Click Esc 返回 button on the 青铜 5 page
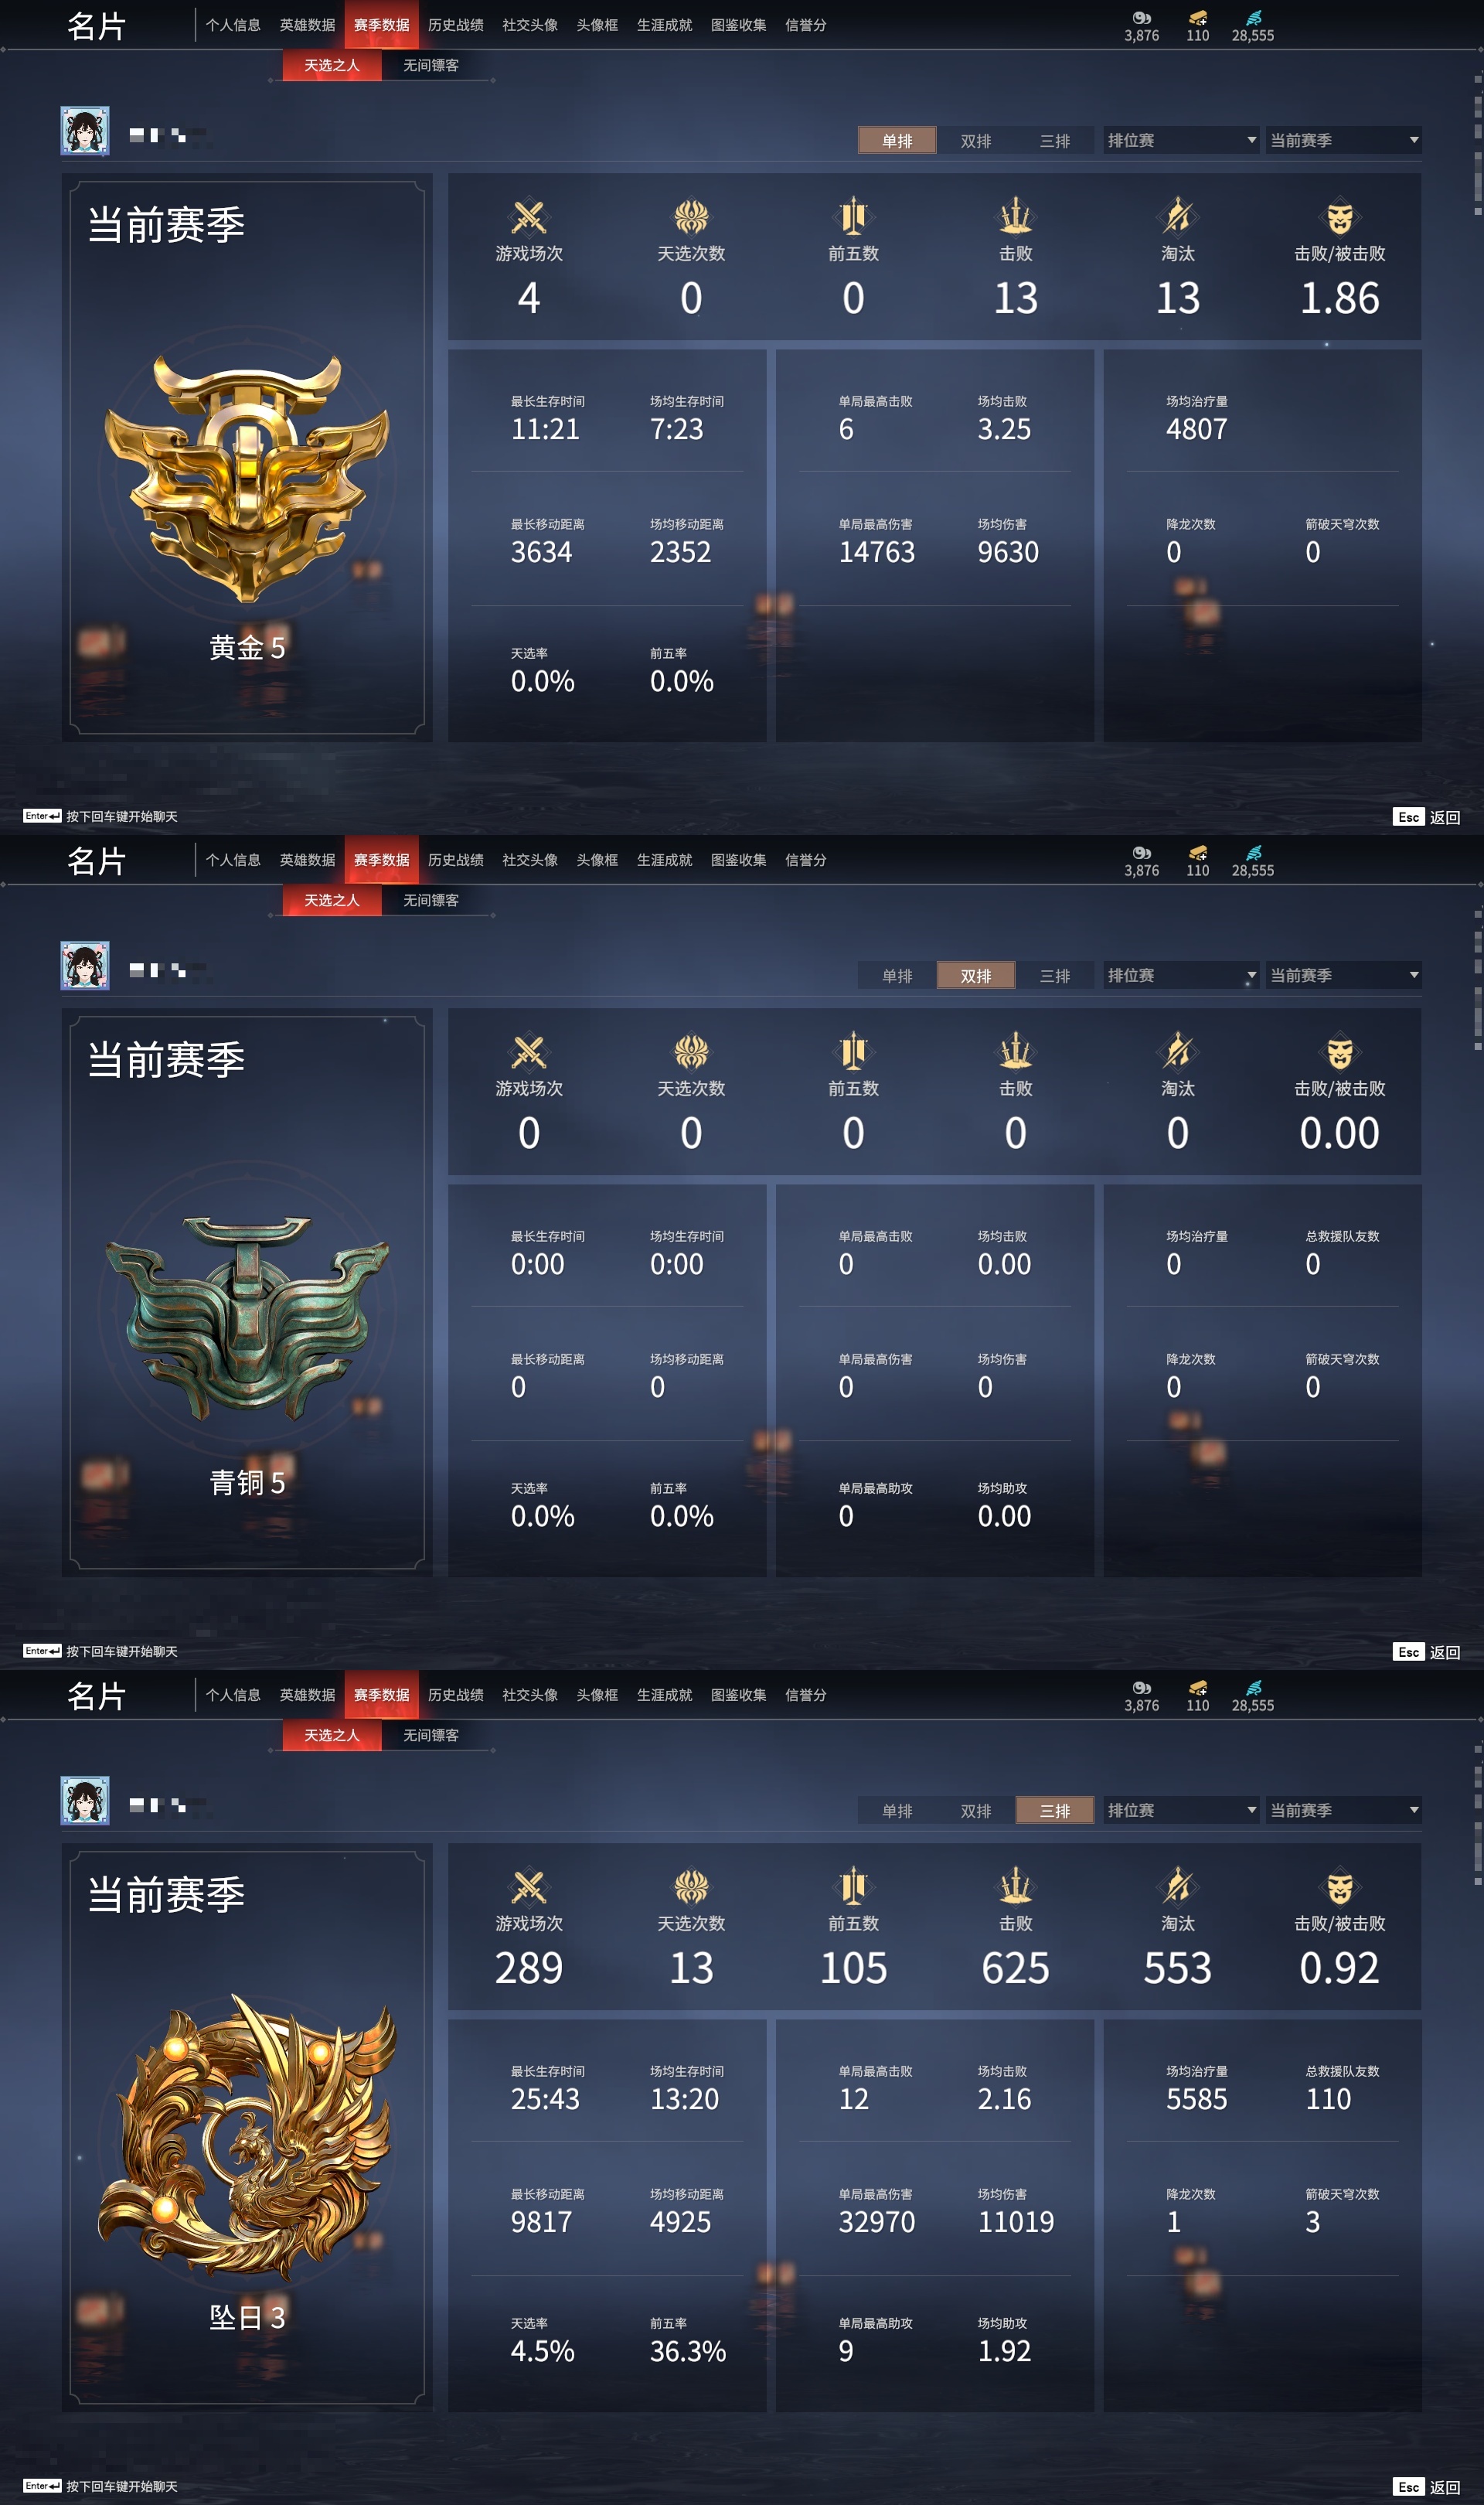1484x2505 pixels. pos(1426,1652)
